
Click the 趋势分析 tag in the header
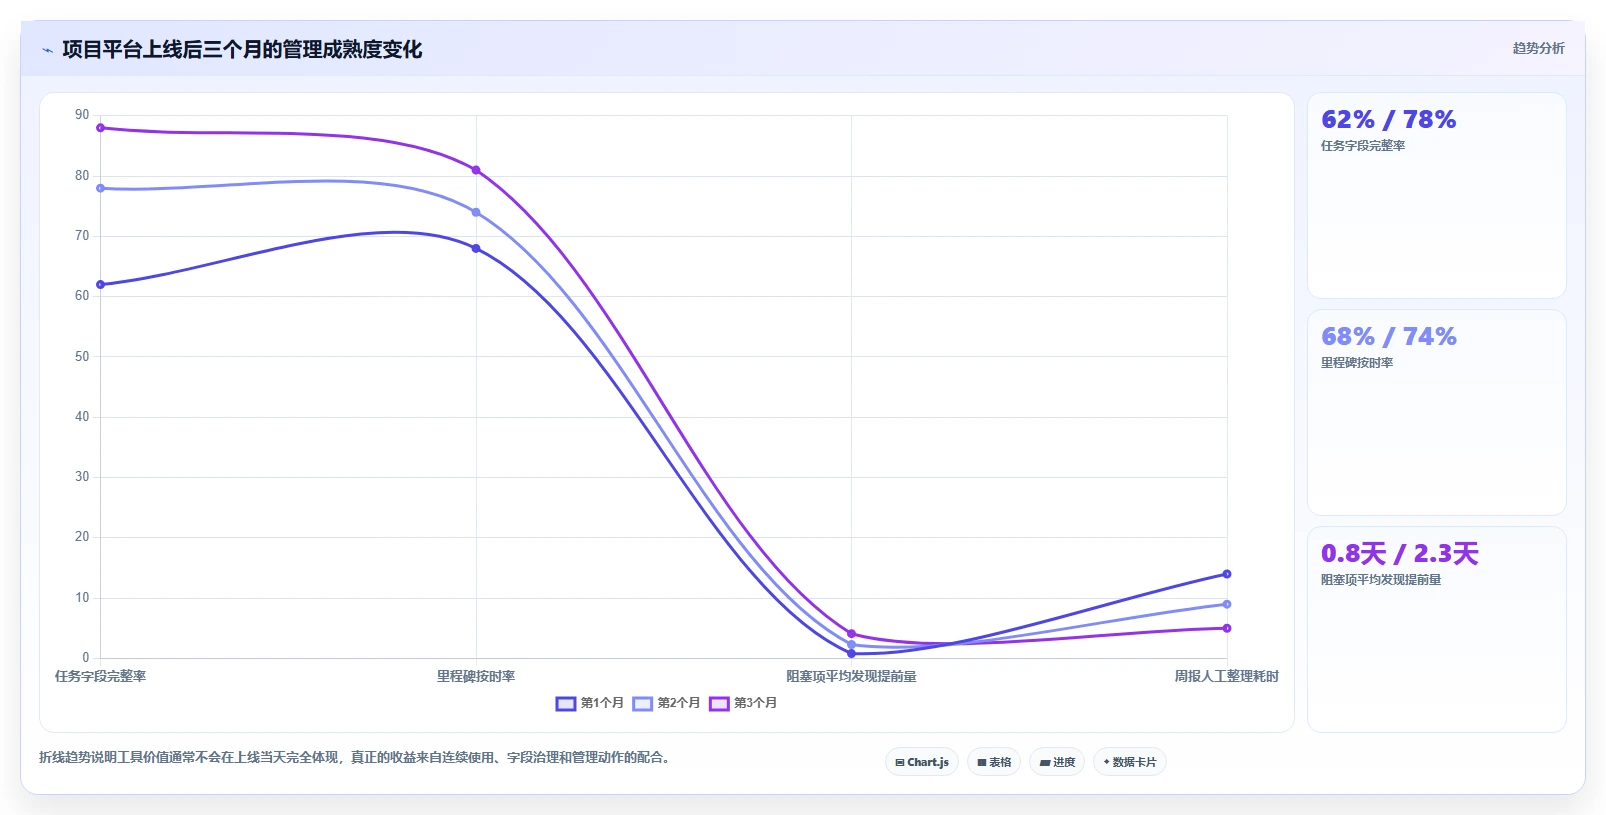1538,48
